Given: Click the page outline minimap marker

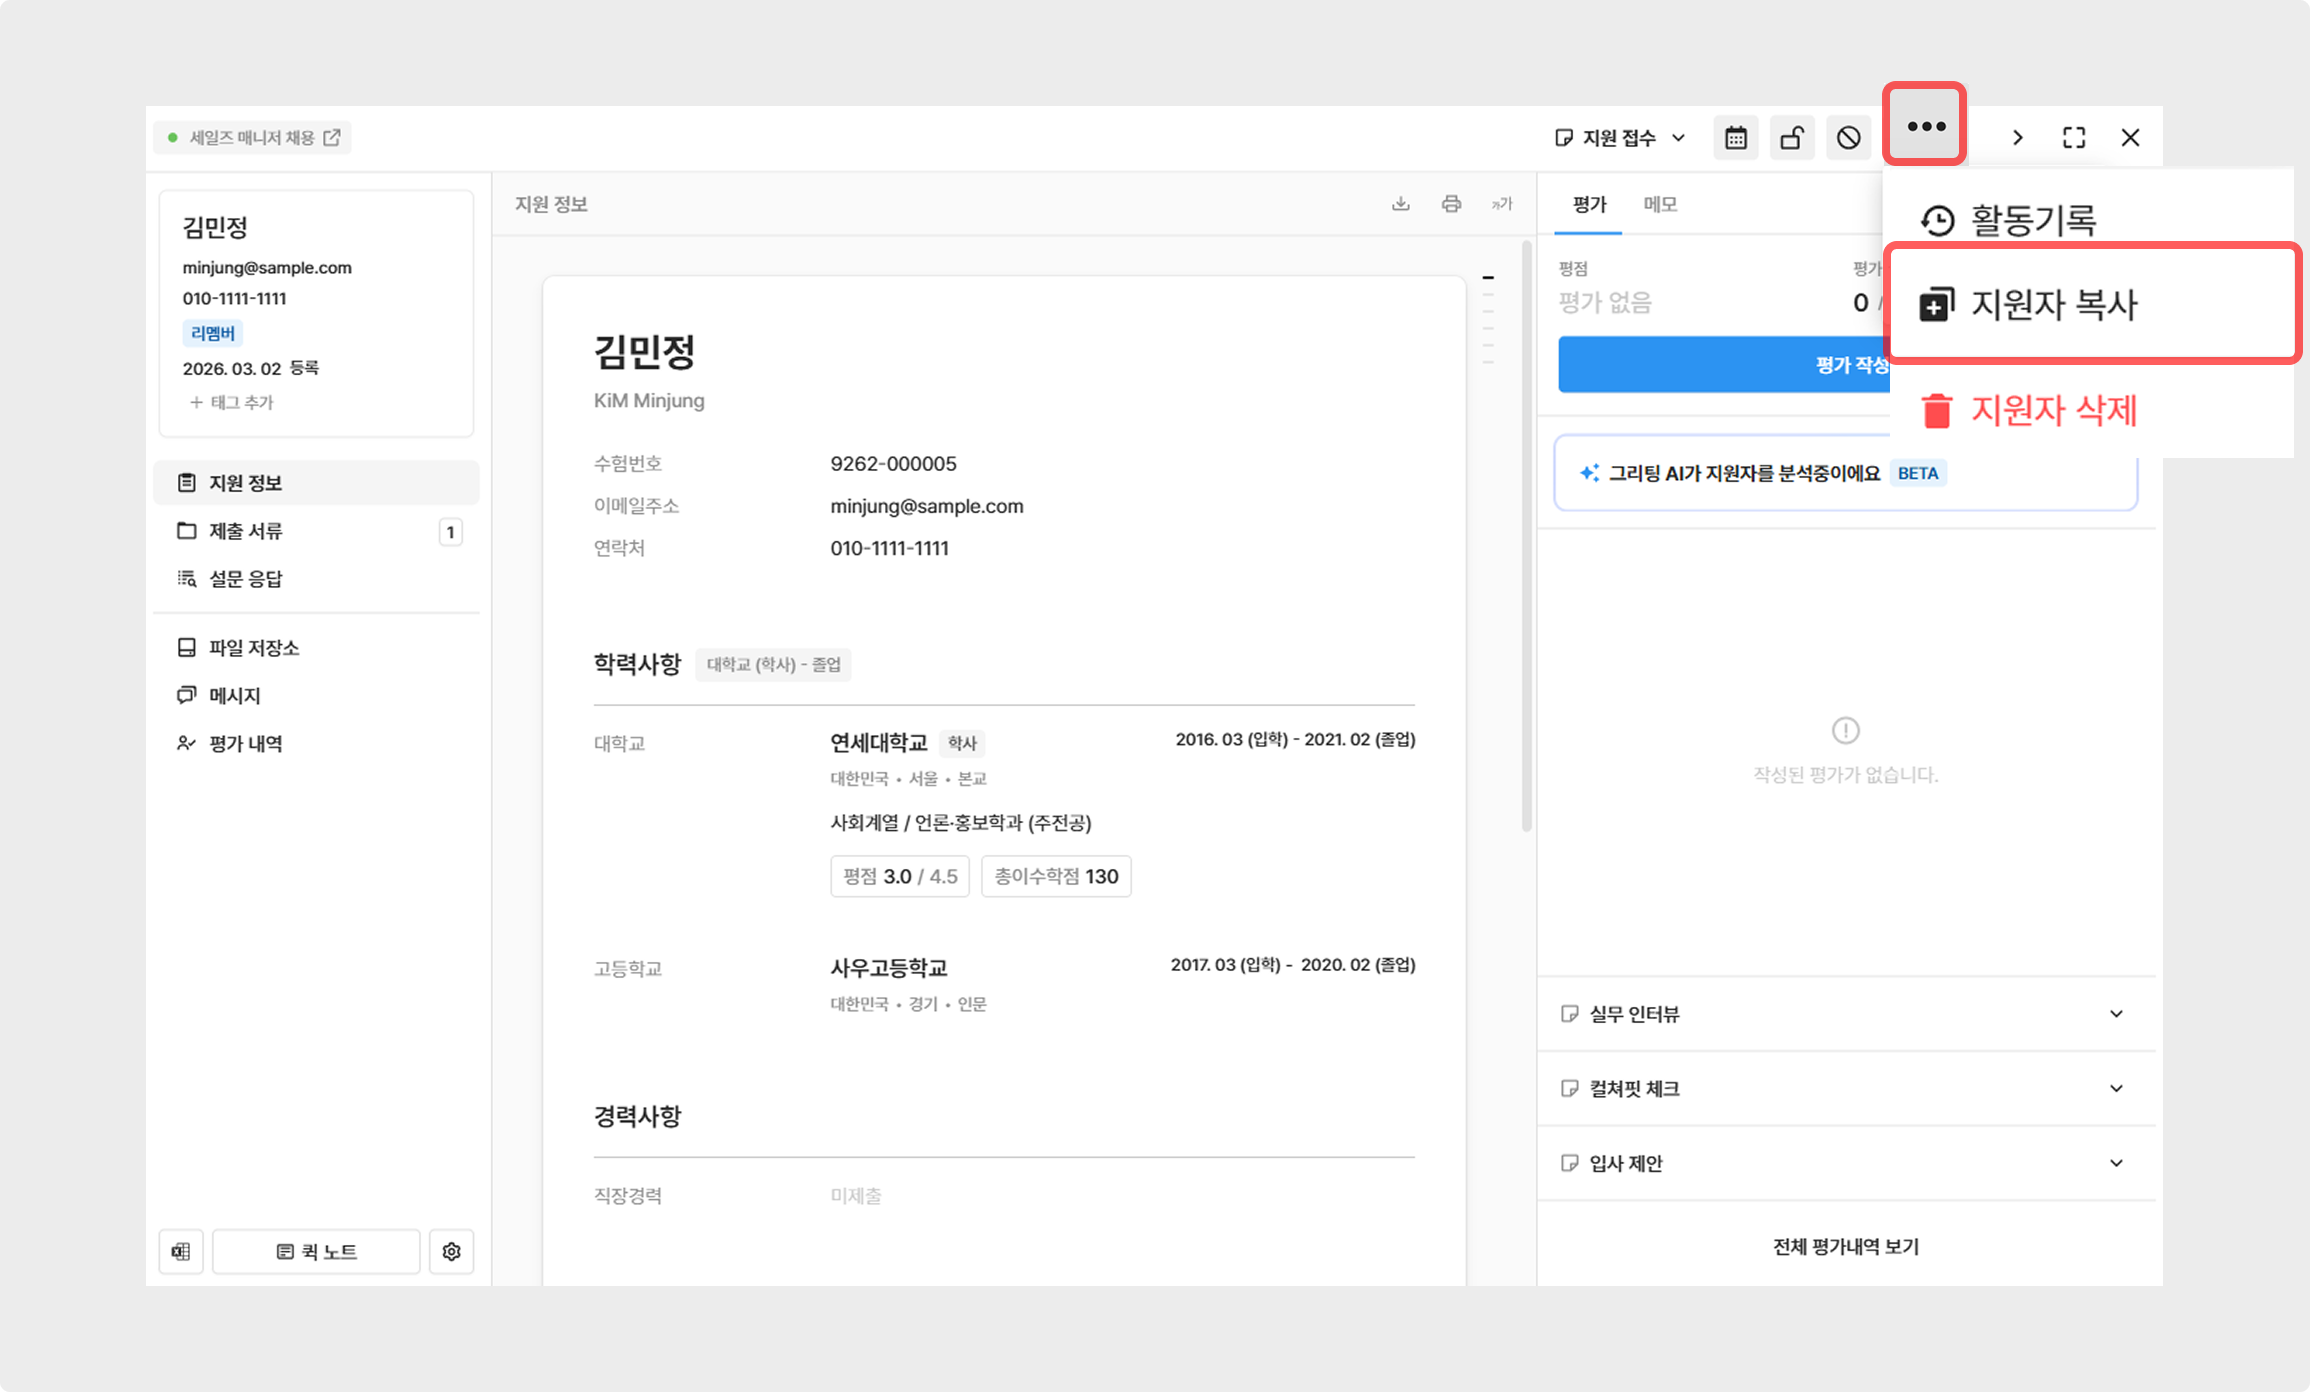Looking at the screenshot, I should tap(1488, 278).
